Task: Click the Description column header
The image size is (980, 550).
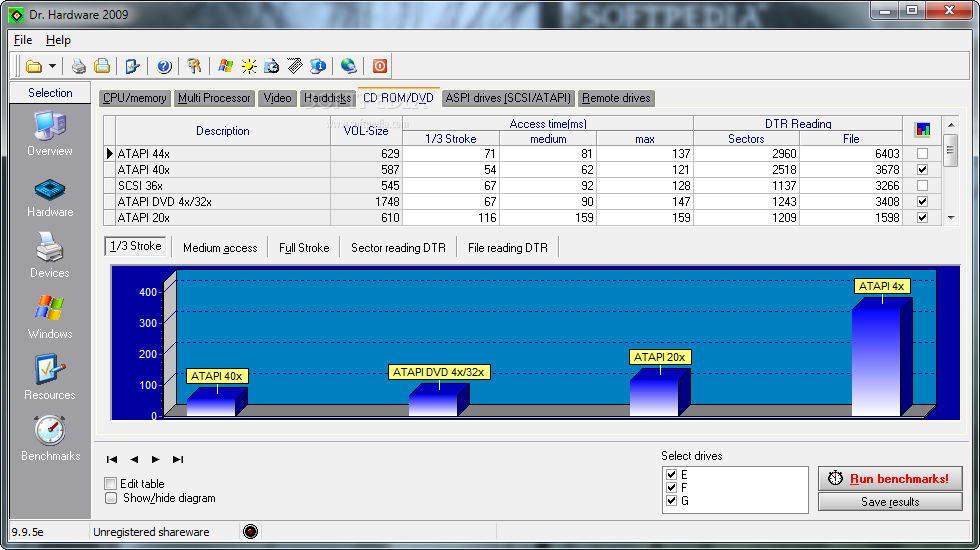Action: tap(222, 131)
